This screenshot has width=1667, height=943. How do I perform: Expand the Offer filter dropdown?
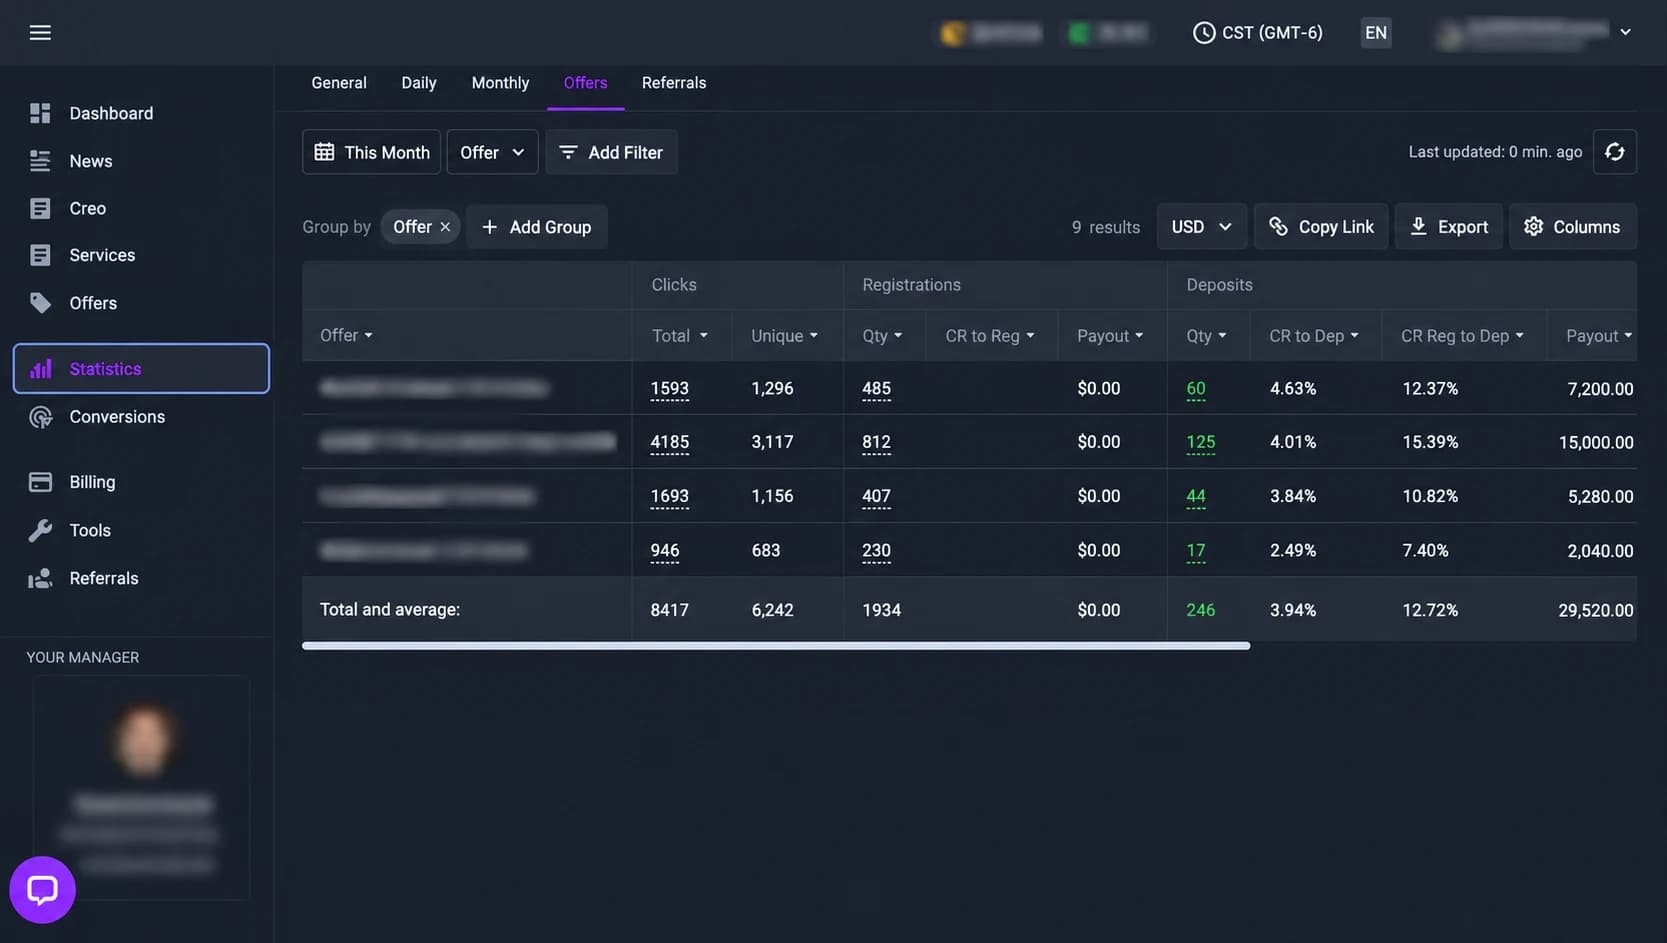click(x=492, y=152)
